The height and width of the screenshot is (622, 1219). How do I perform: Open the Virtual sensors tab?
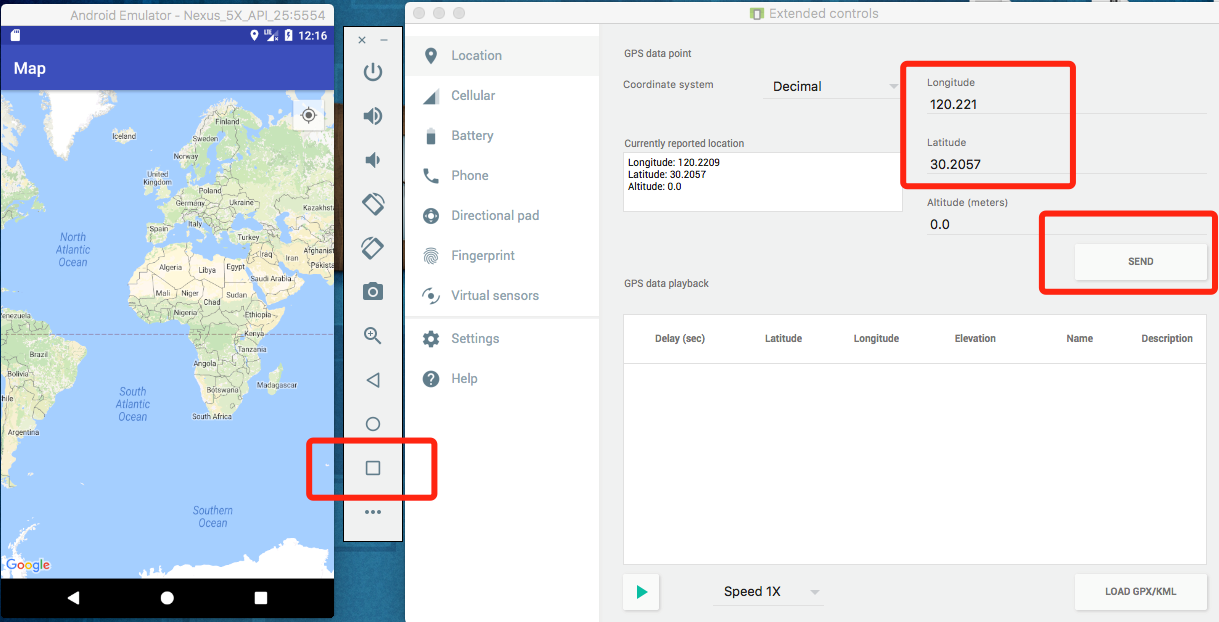501,295
